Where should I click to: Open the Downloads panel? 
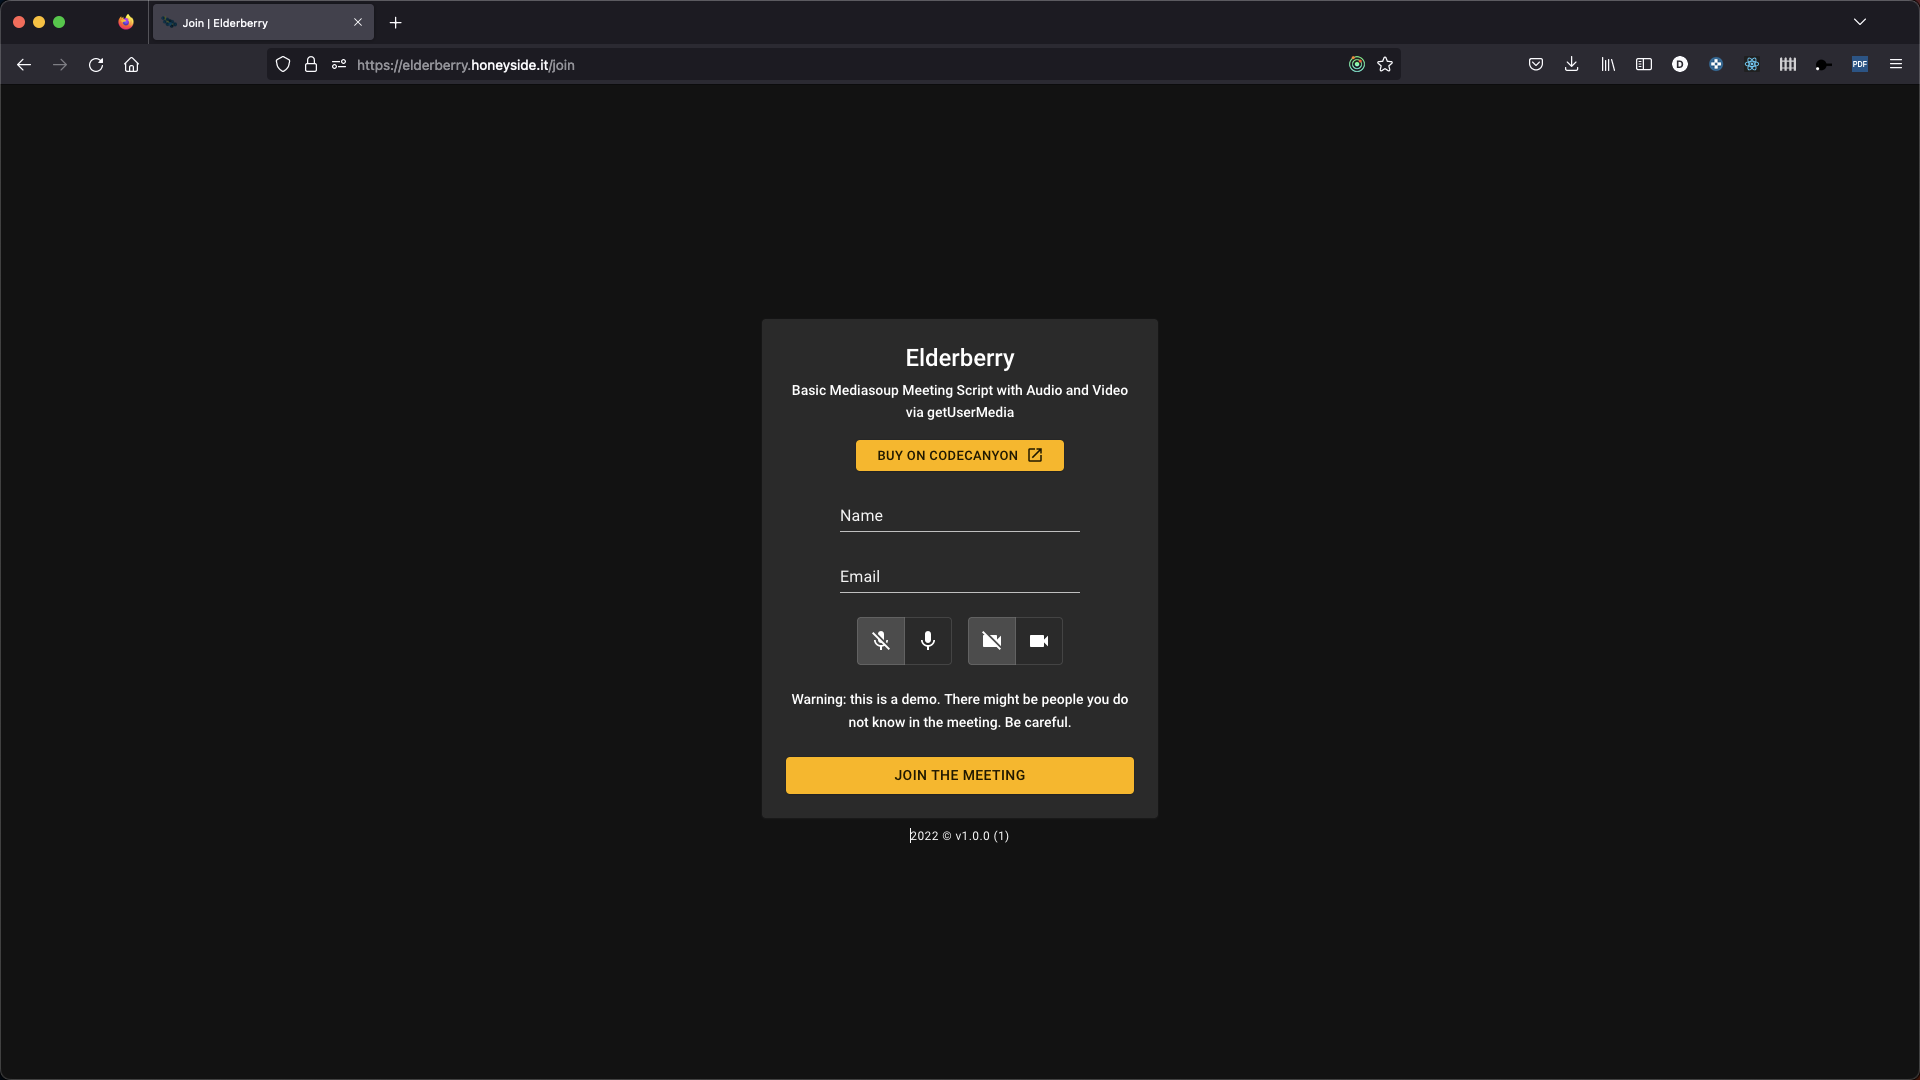click(x=1571, y=64)
